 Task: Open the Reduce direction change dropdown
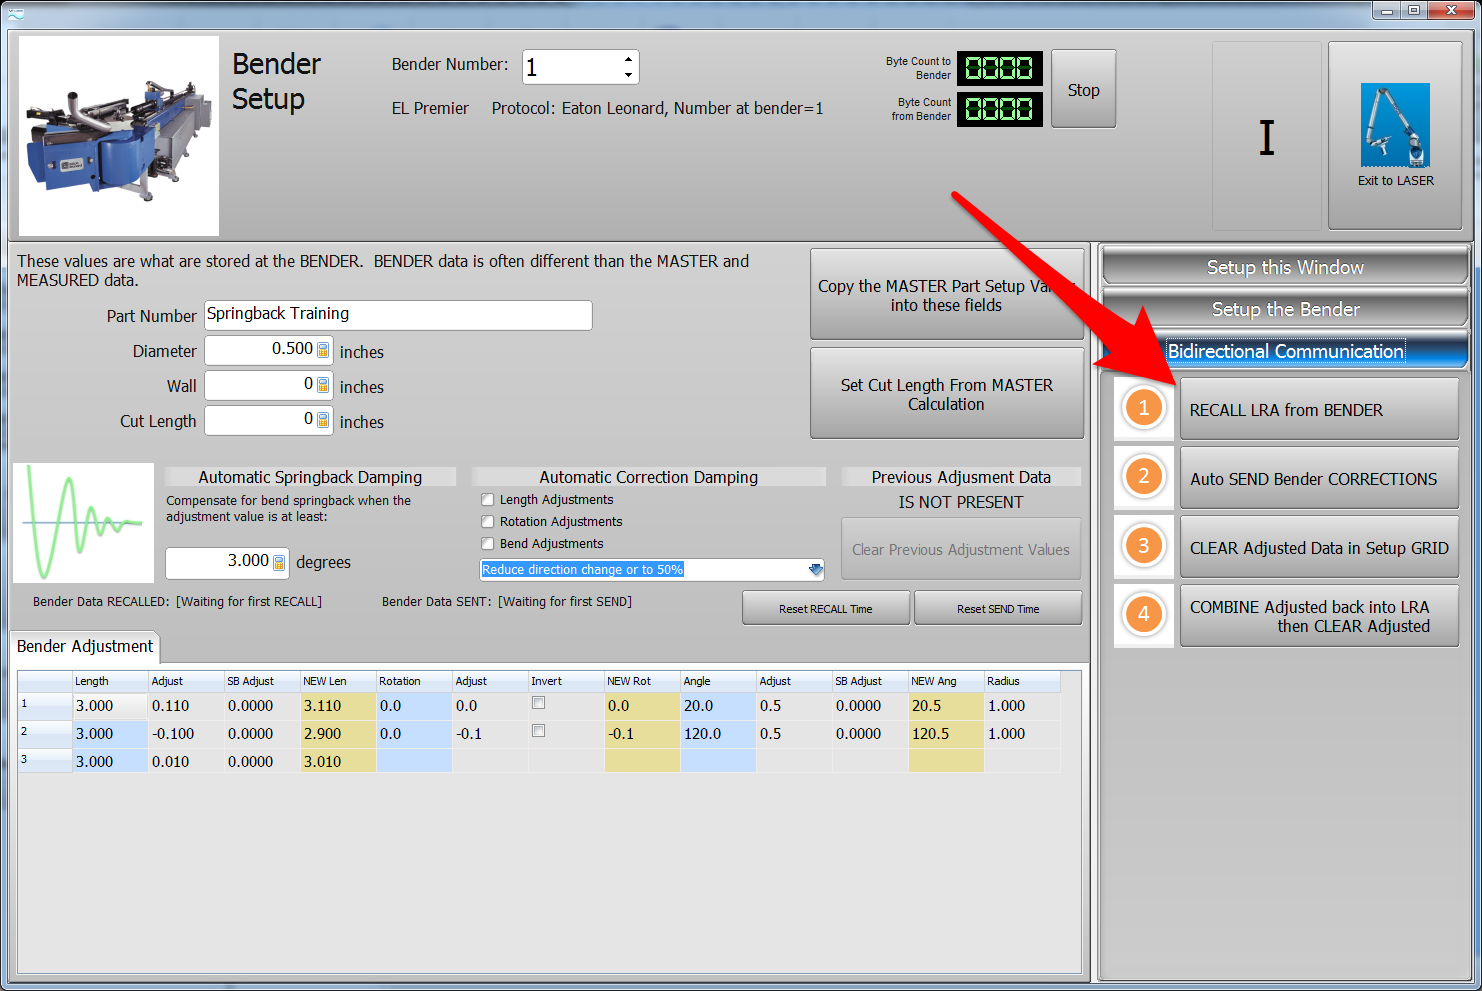point(815,570)
